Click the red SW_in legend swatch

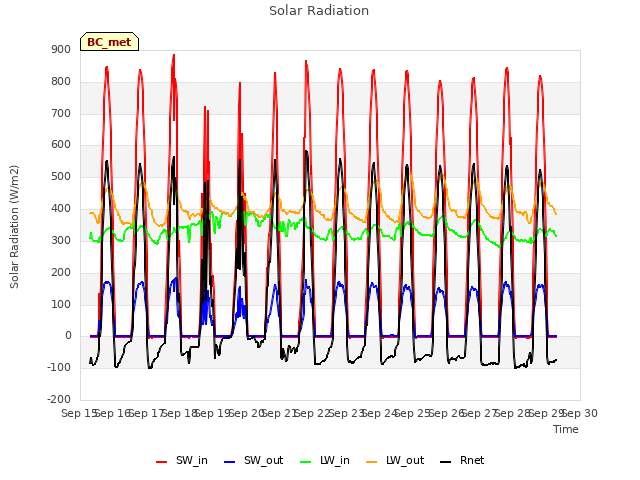coord(162,462)
